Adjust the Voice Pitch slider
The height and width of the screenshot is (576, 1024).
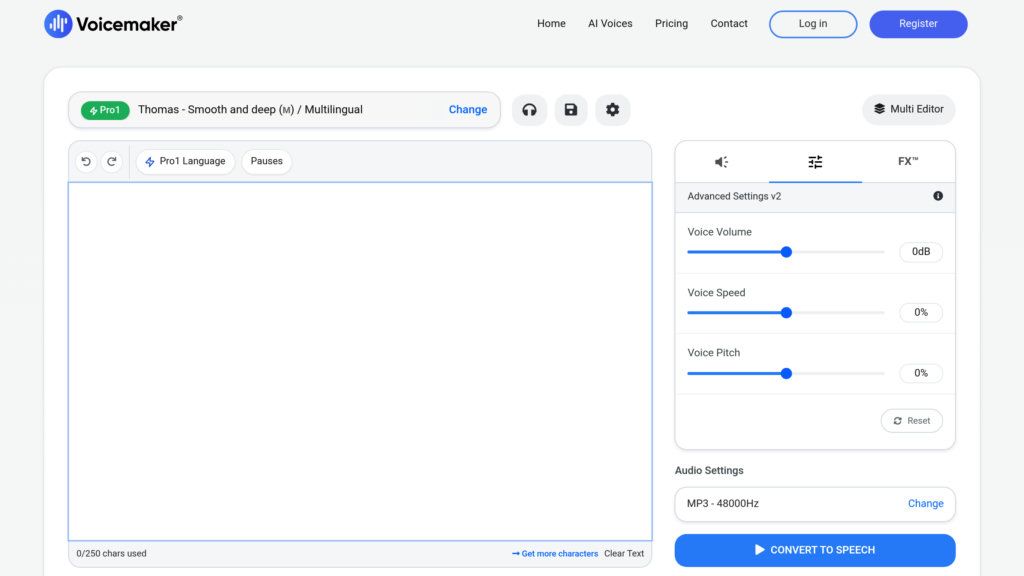click(785, 373)
